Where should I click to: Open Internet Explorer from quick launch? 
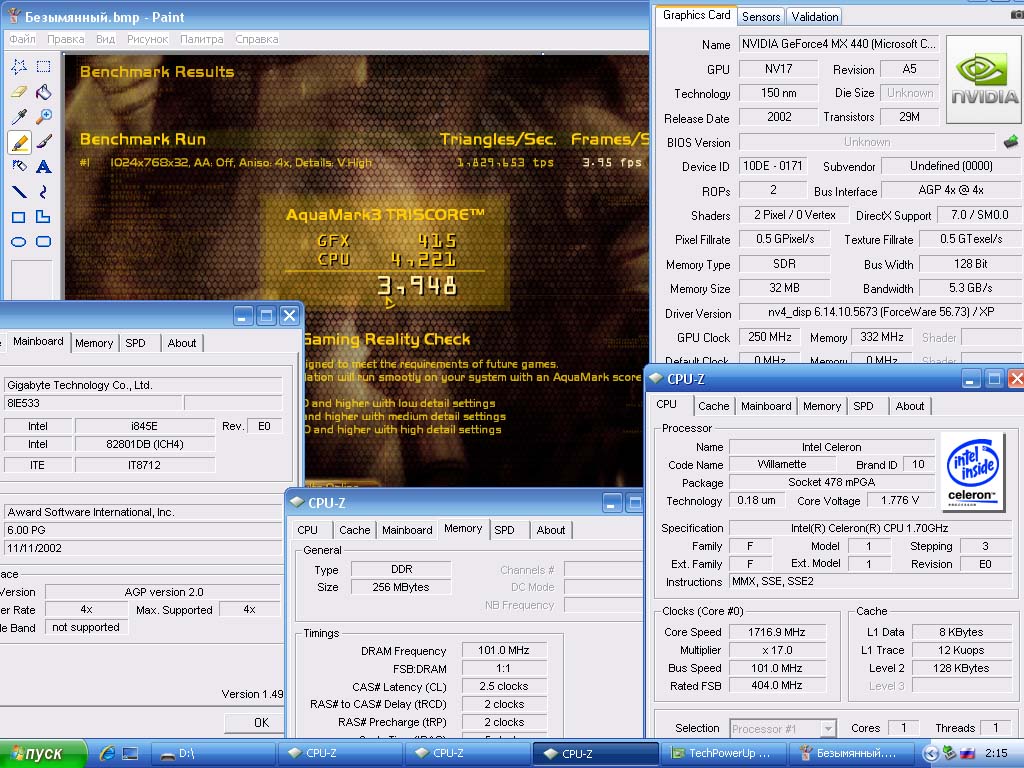pyautogui.click(x=106, y=753)
